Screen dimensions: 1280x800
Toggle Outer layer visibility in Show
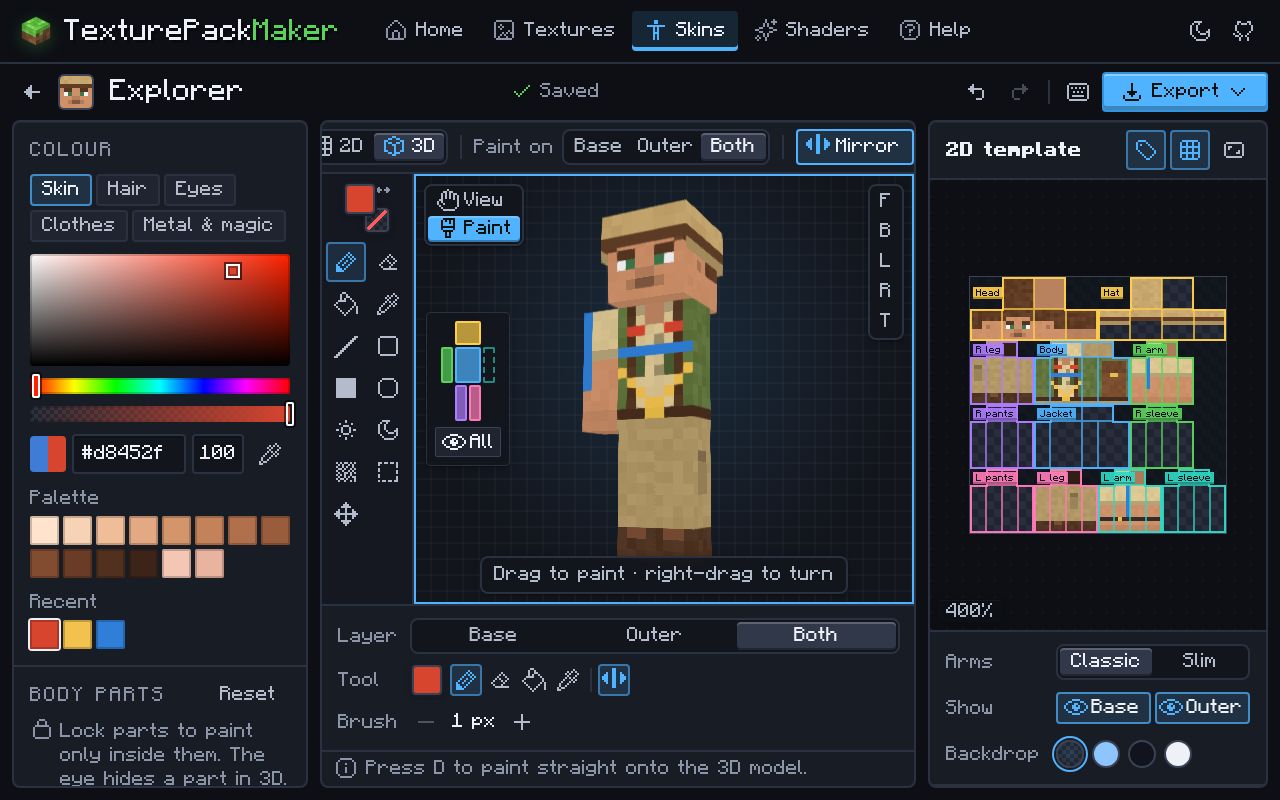[1202, 707]
